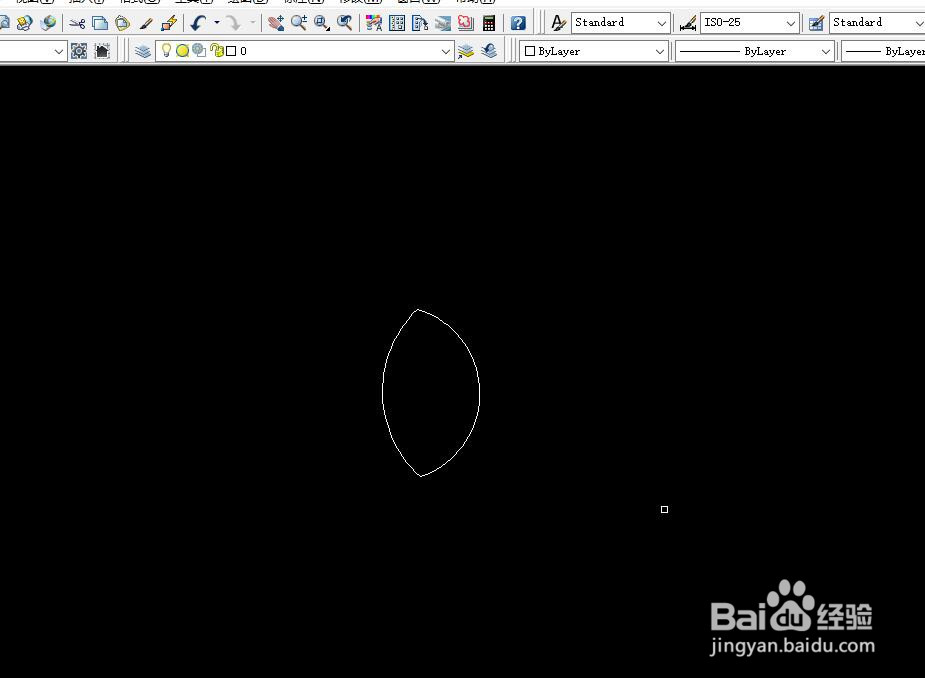Toggle layer 0 freeze in current viewport
The width and height of the screenshot is (925, 678).
coord(199,50)
